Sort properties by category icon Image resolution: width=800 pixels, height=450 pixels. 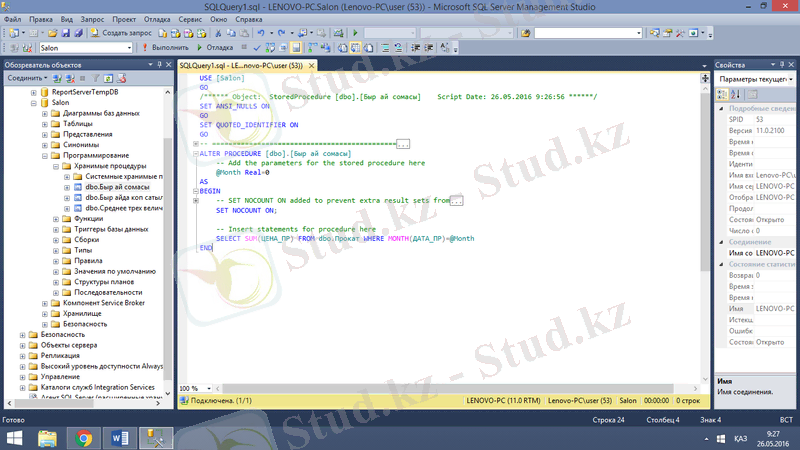(722, 94)
